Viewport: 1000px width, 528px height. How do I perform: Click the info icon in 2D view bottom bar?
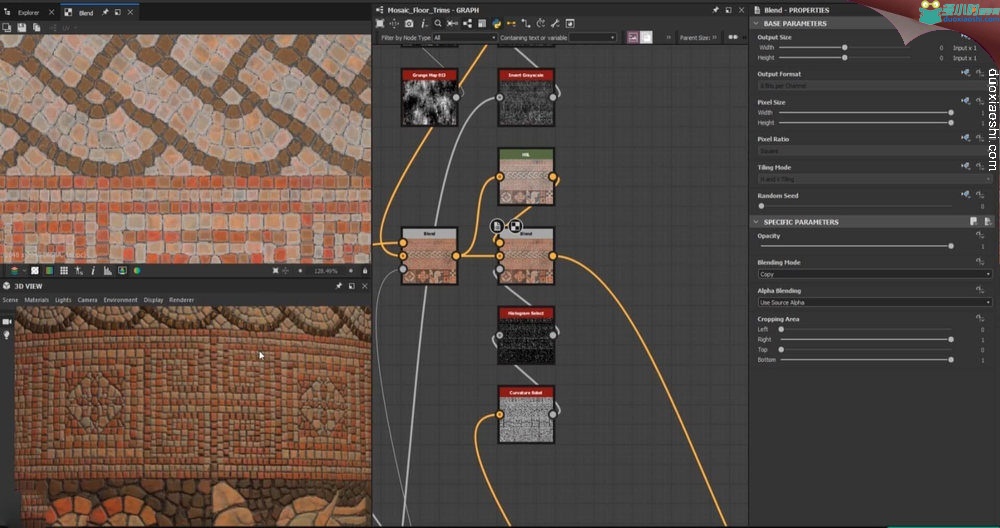coord(93,271)
